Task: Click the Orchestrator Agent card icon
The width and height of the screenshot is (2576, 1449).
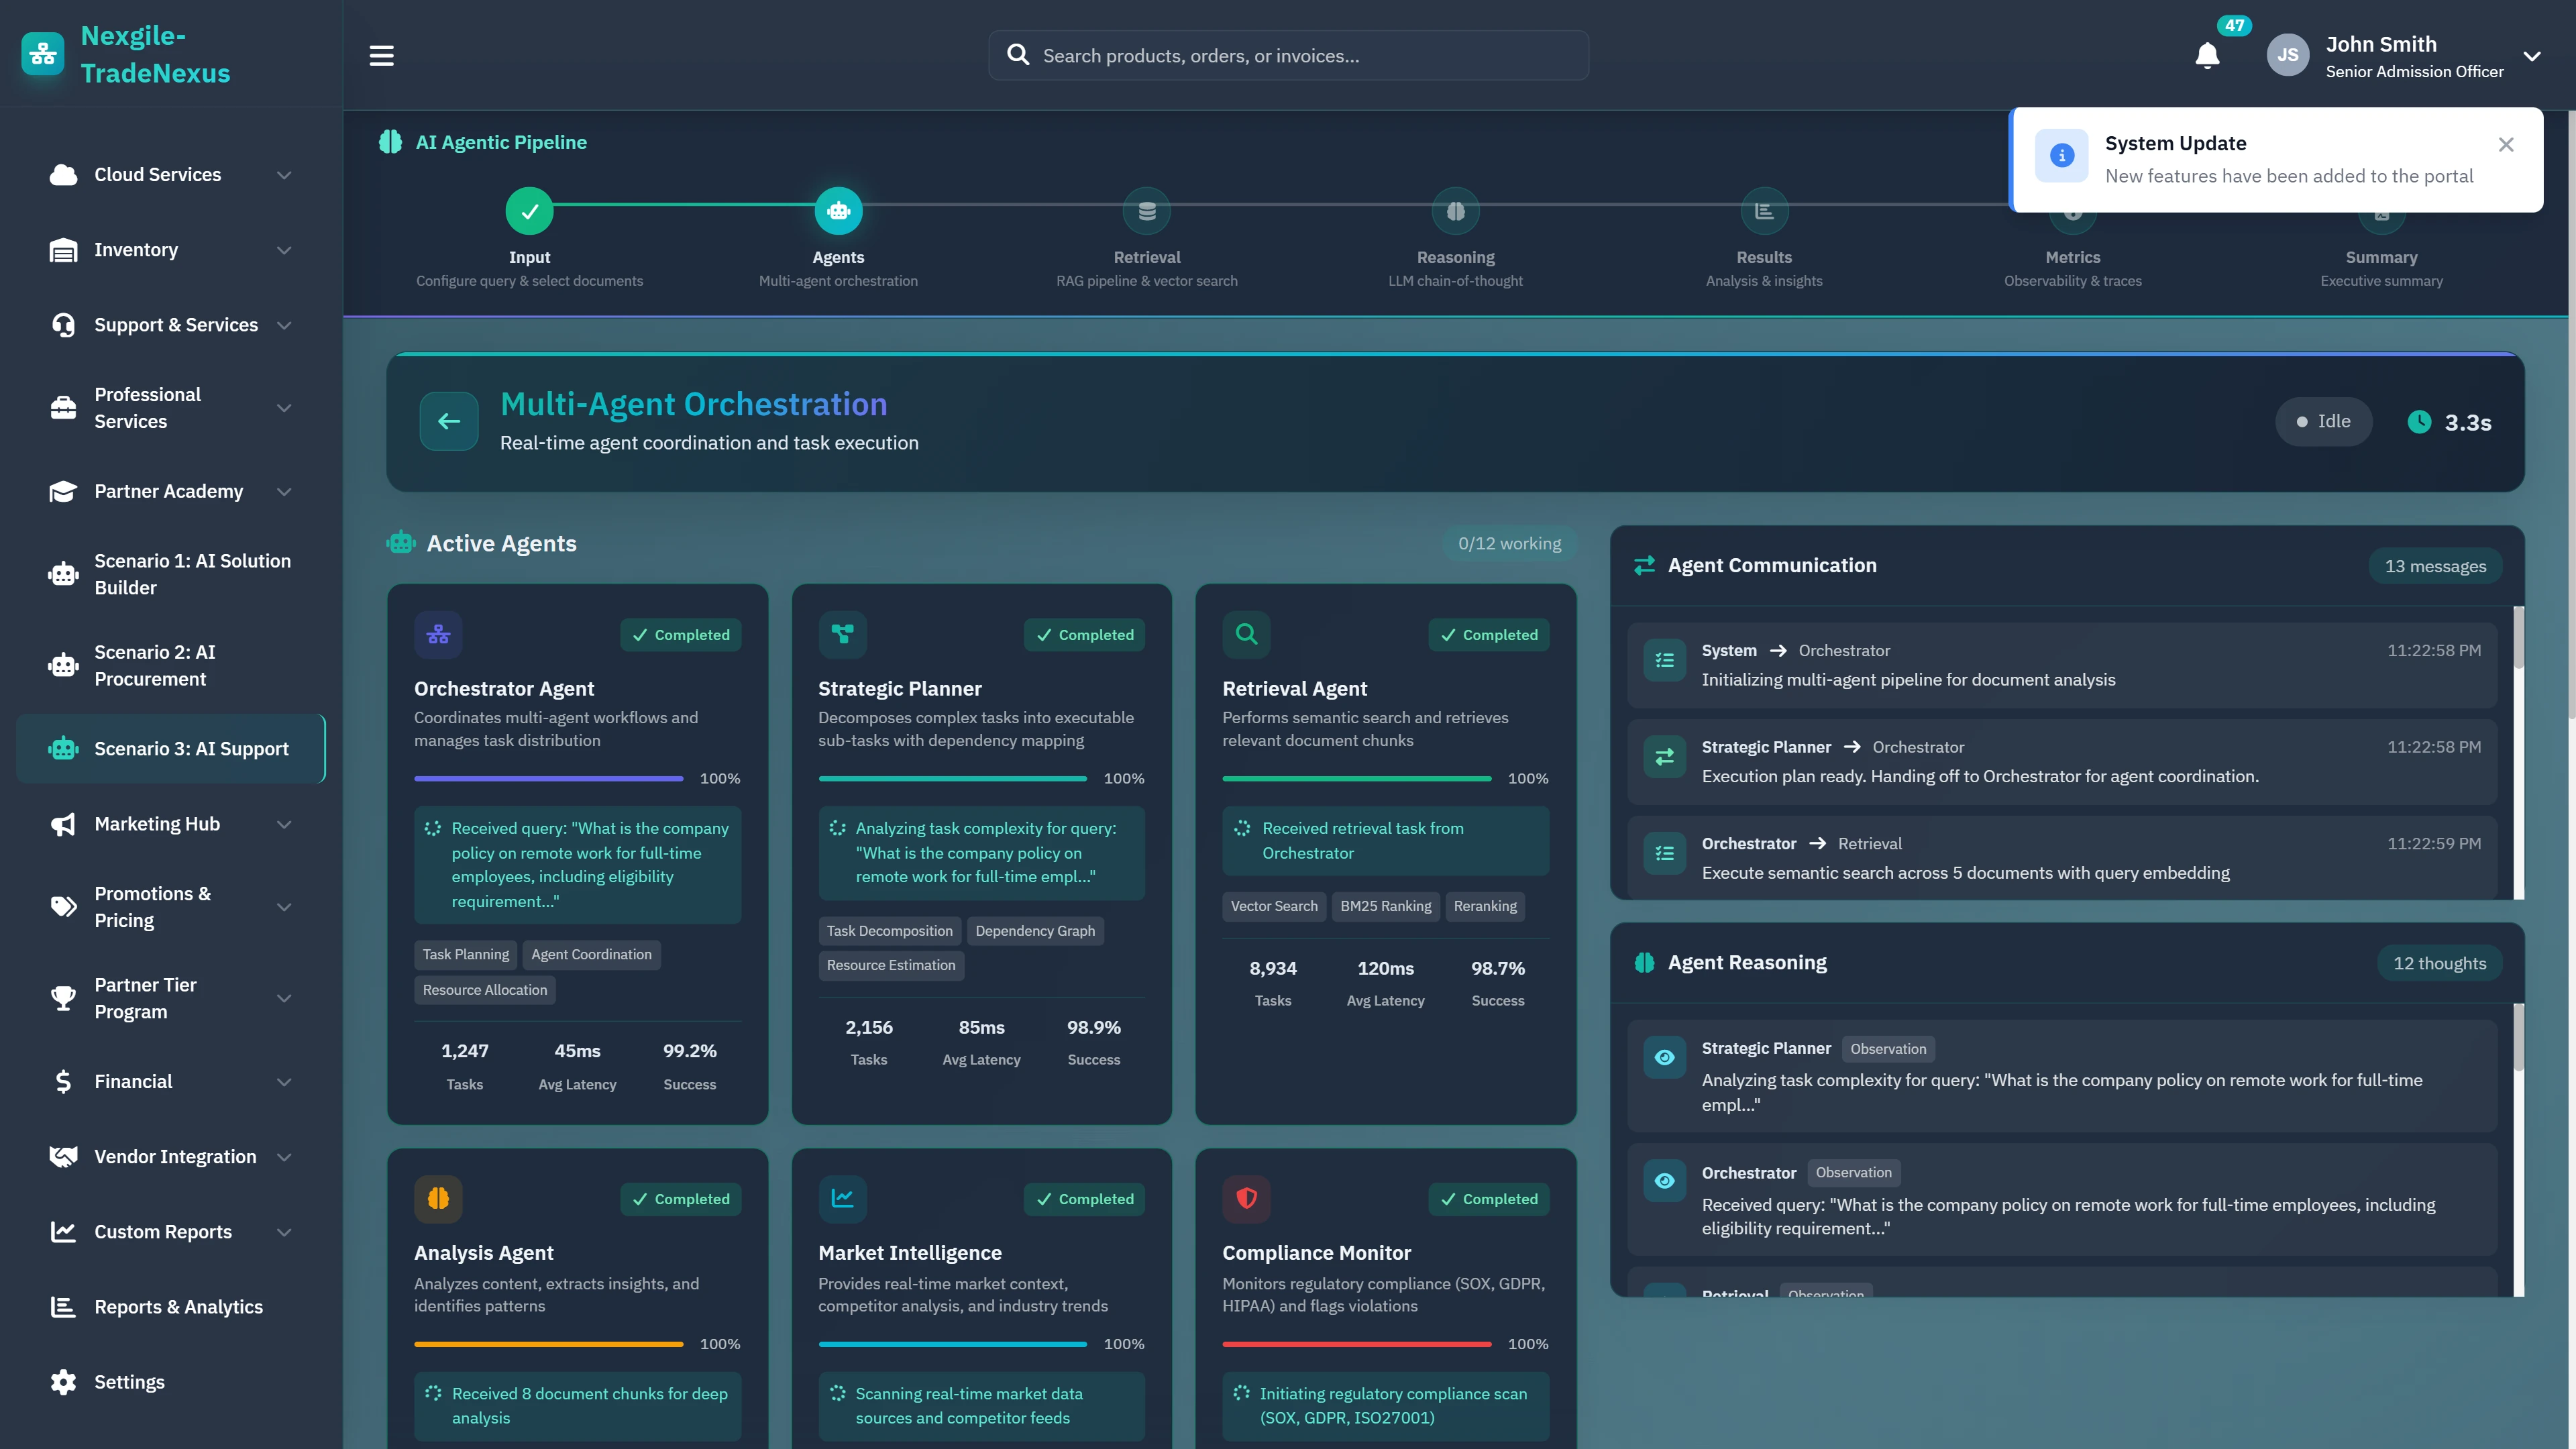Action: click(x=438, y=634)
